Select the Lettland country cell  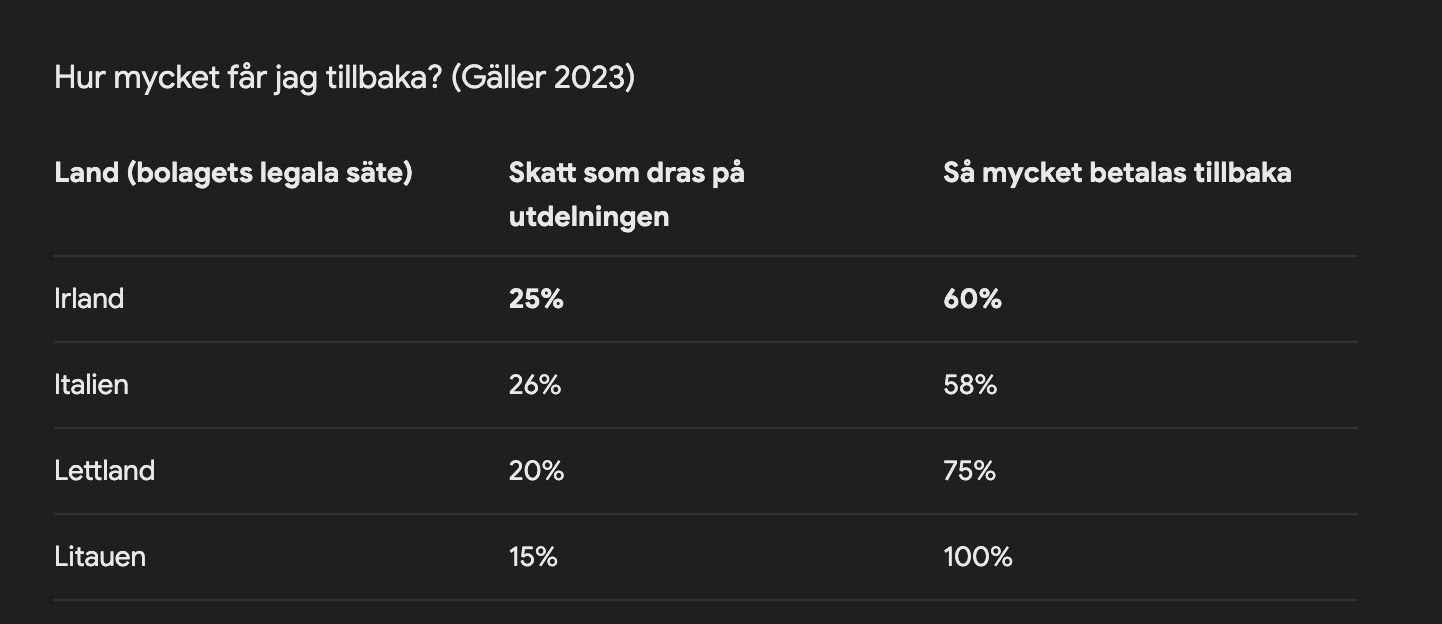[x=104, y=471]
